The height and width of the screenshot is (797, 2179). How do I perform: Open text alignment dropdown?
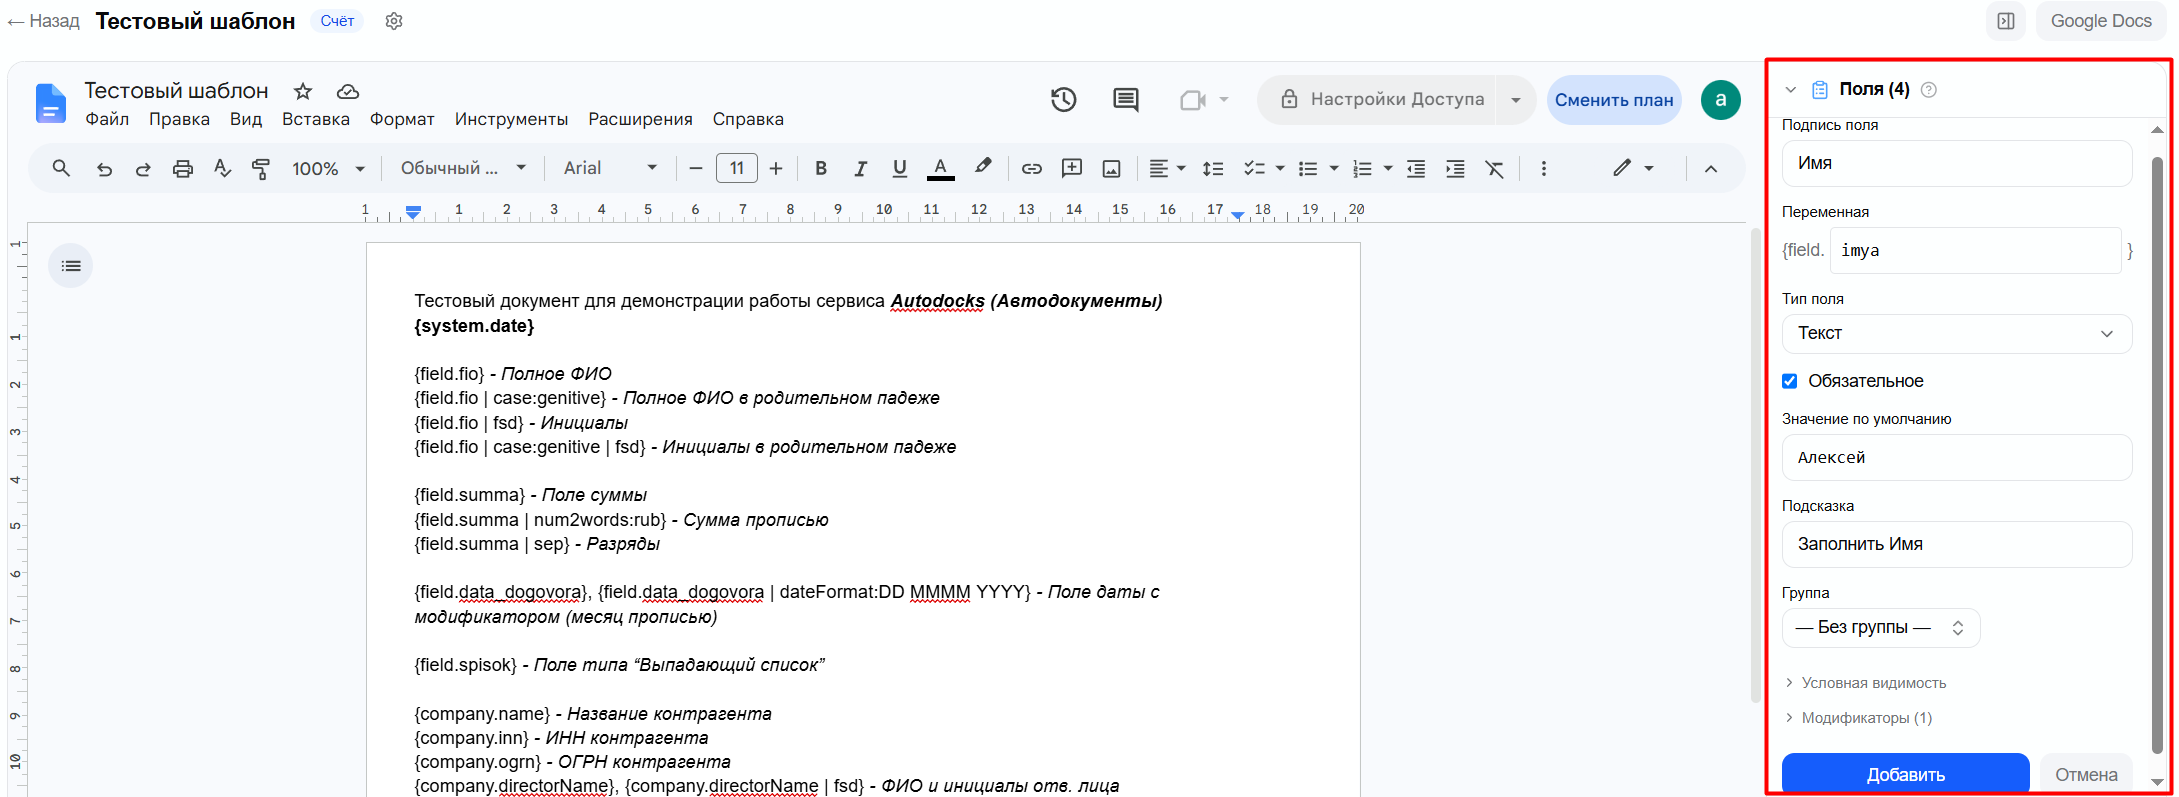click(1166, 169)
